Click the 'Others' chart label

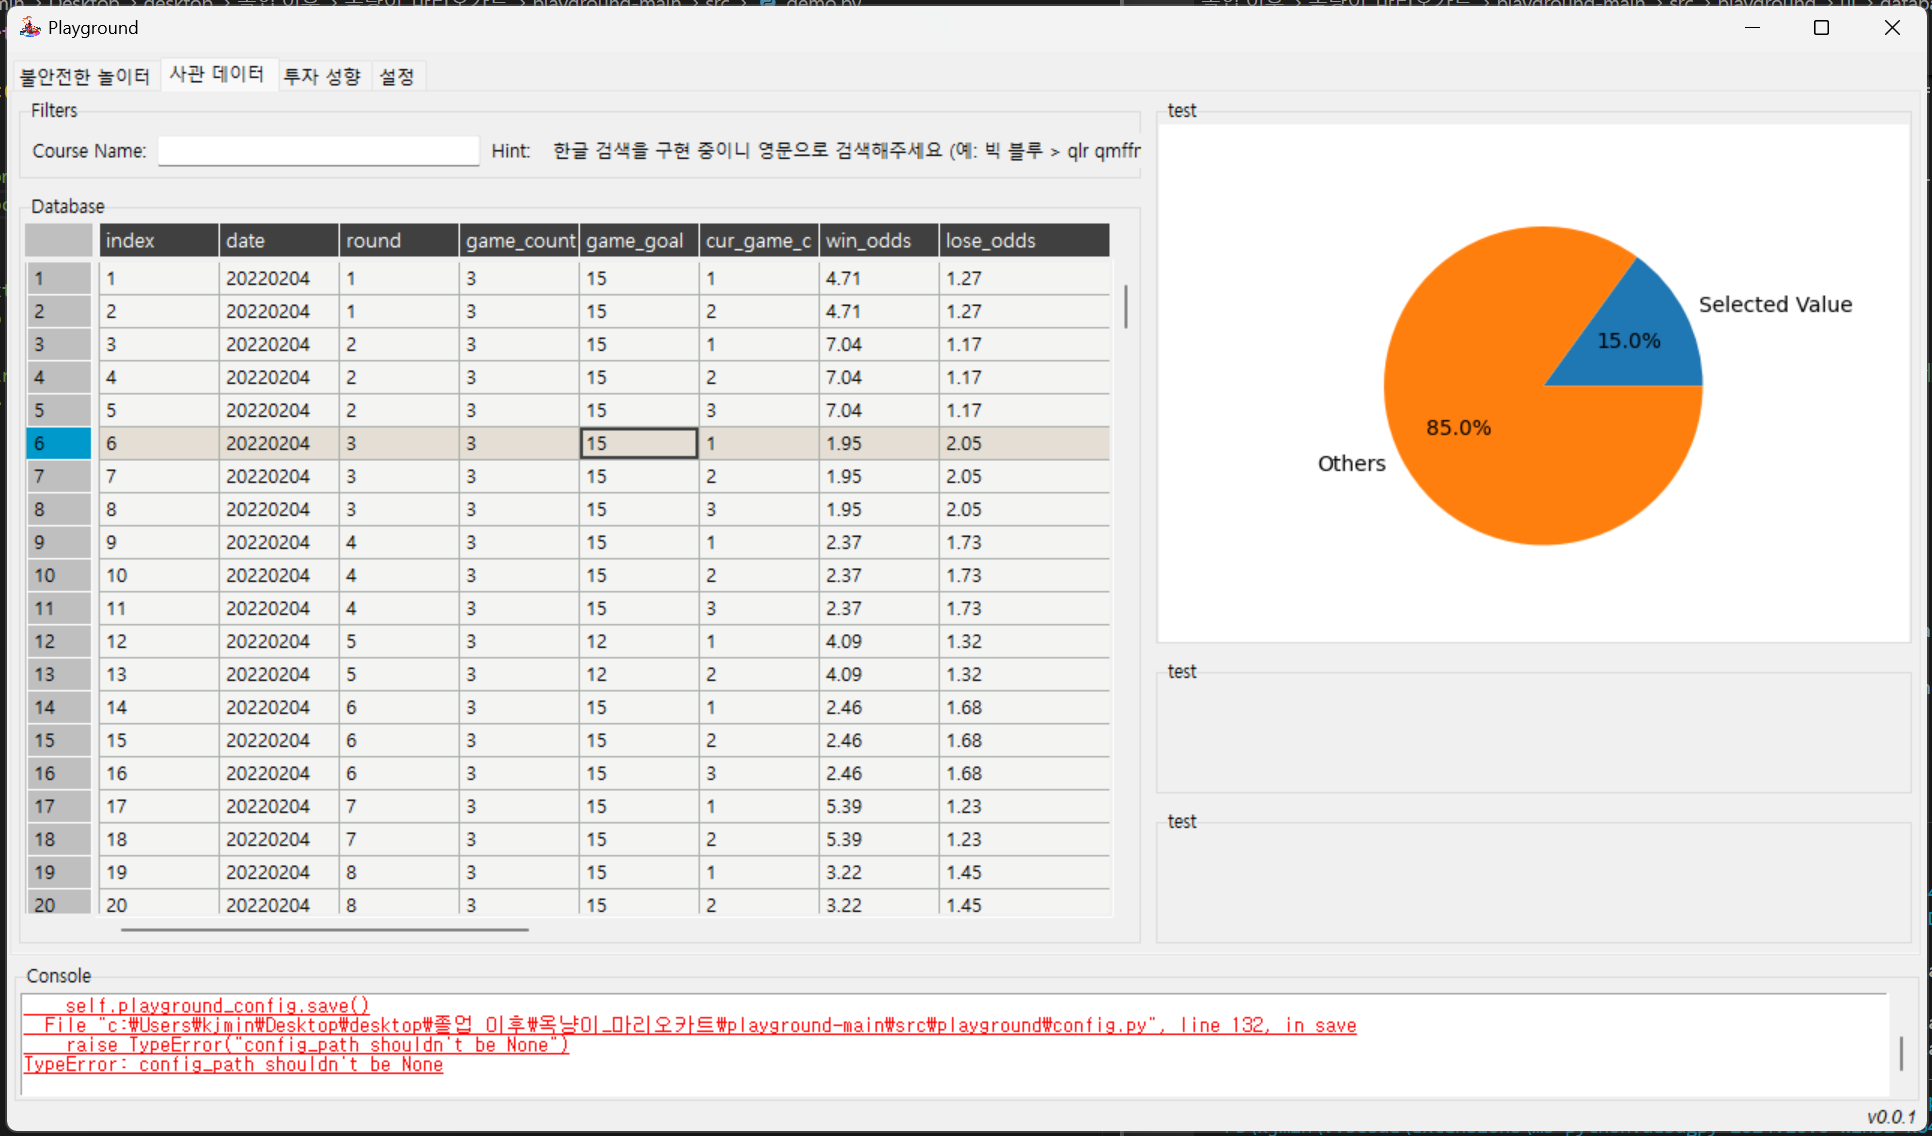coord(1351,463)
